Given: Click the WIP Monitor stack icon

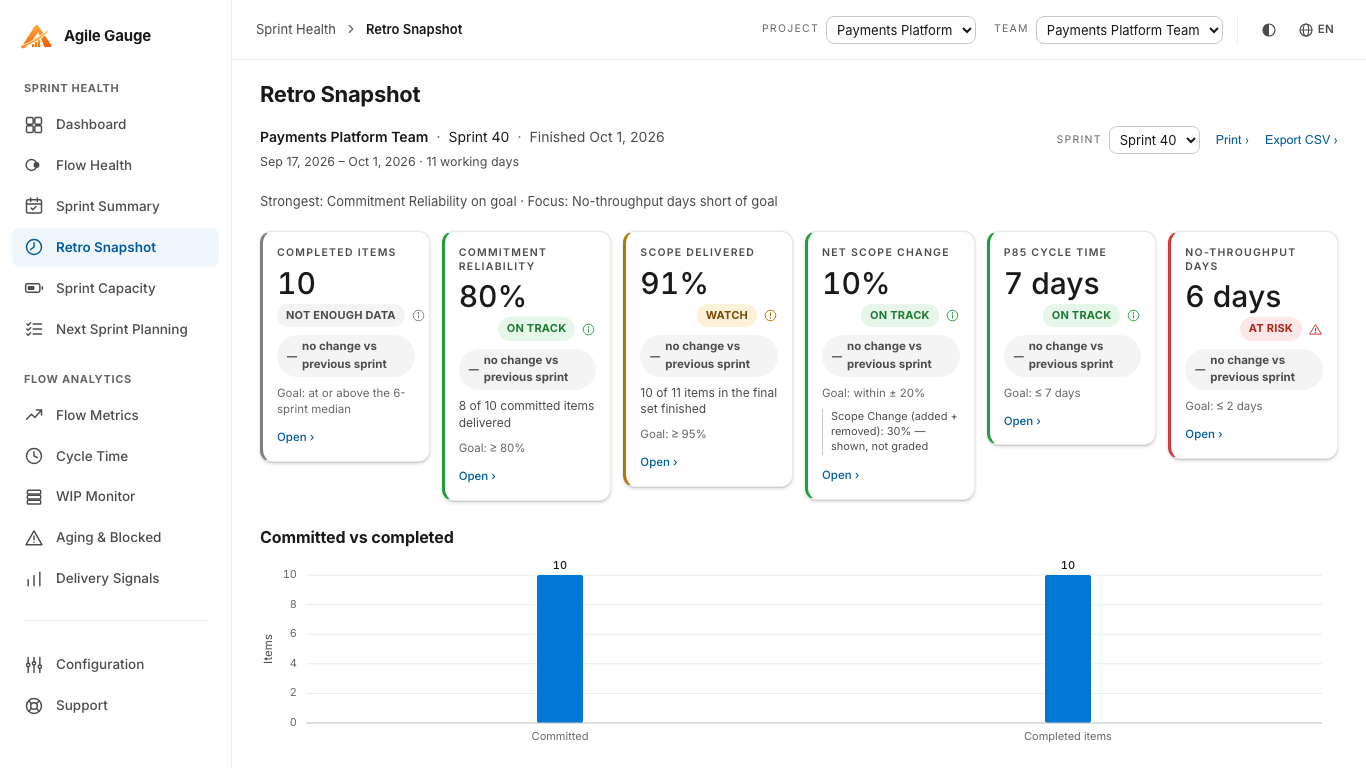Looking at the screenshot, I should point(34,497).
